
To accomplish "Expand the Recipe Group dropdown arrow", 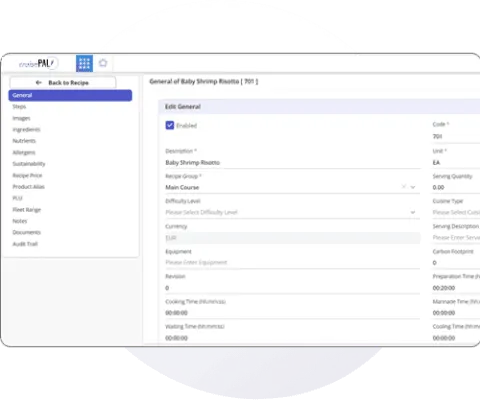I will tap(413, 187).
